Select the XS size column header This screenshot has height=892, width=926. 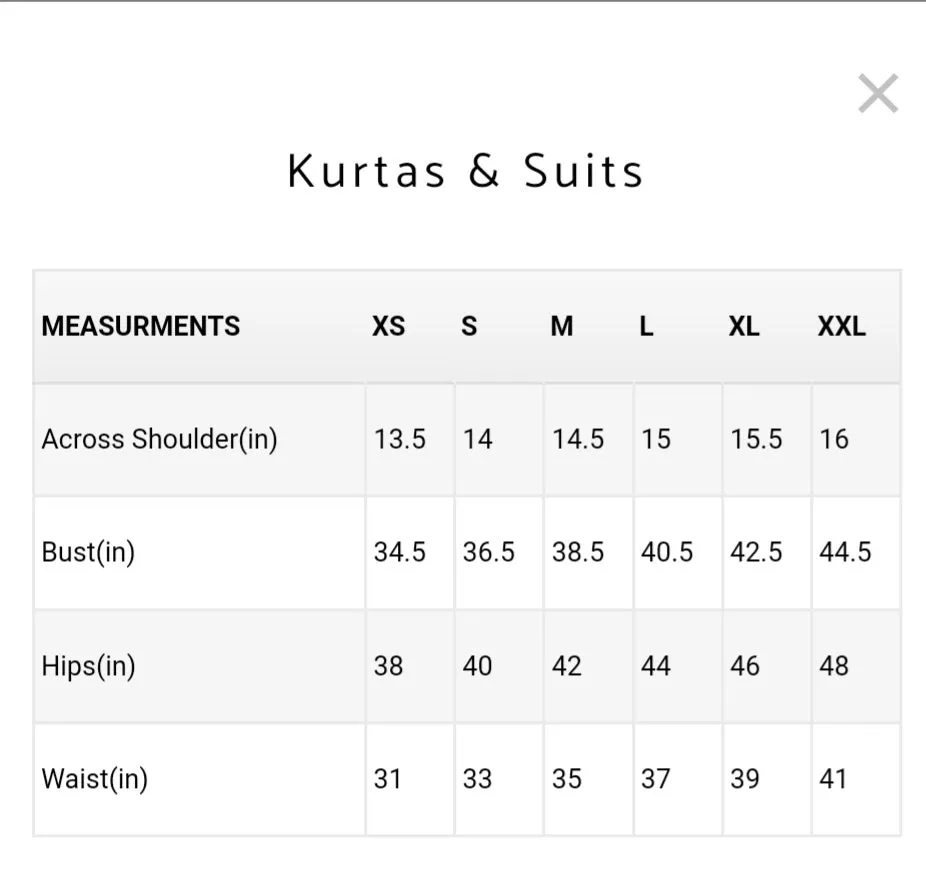point(389,326)
